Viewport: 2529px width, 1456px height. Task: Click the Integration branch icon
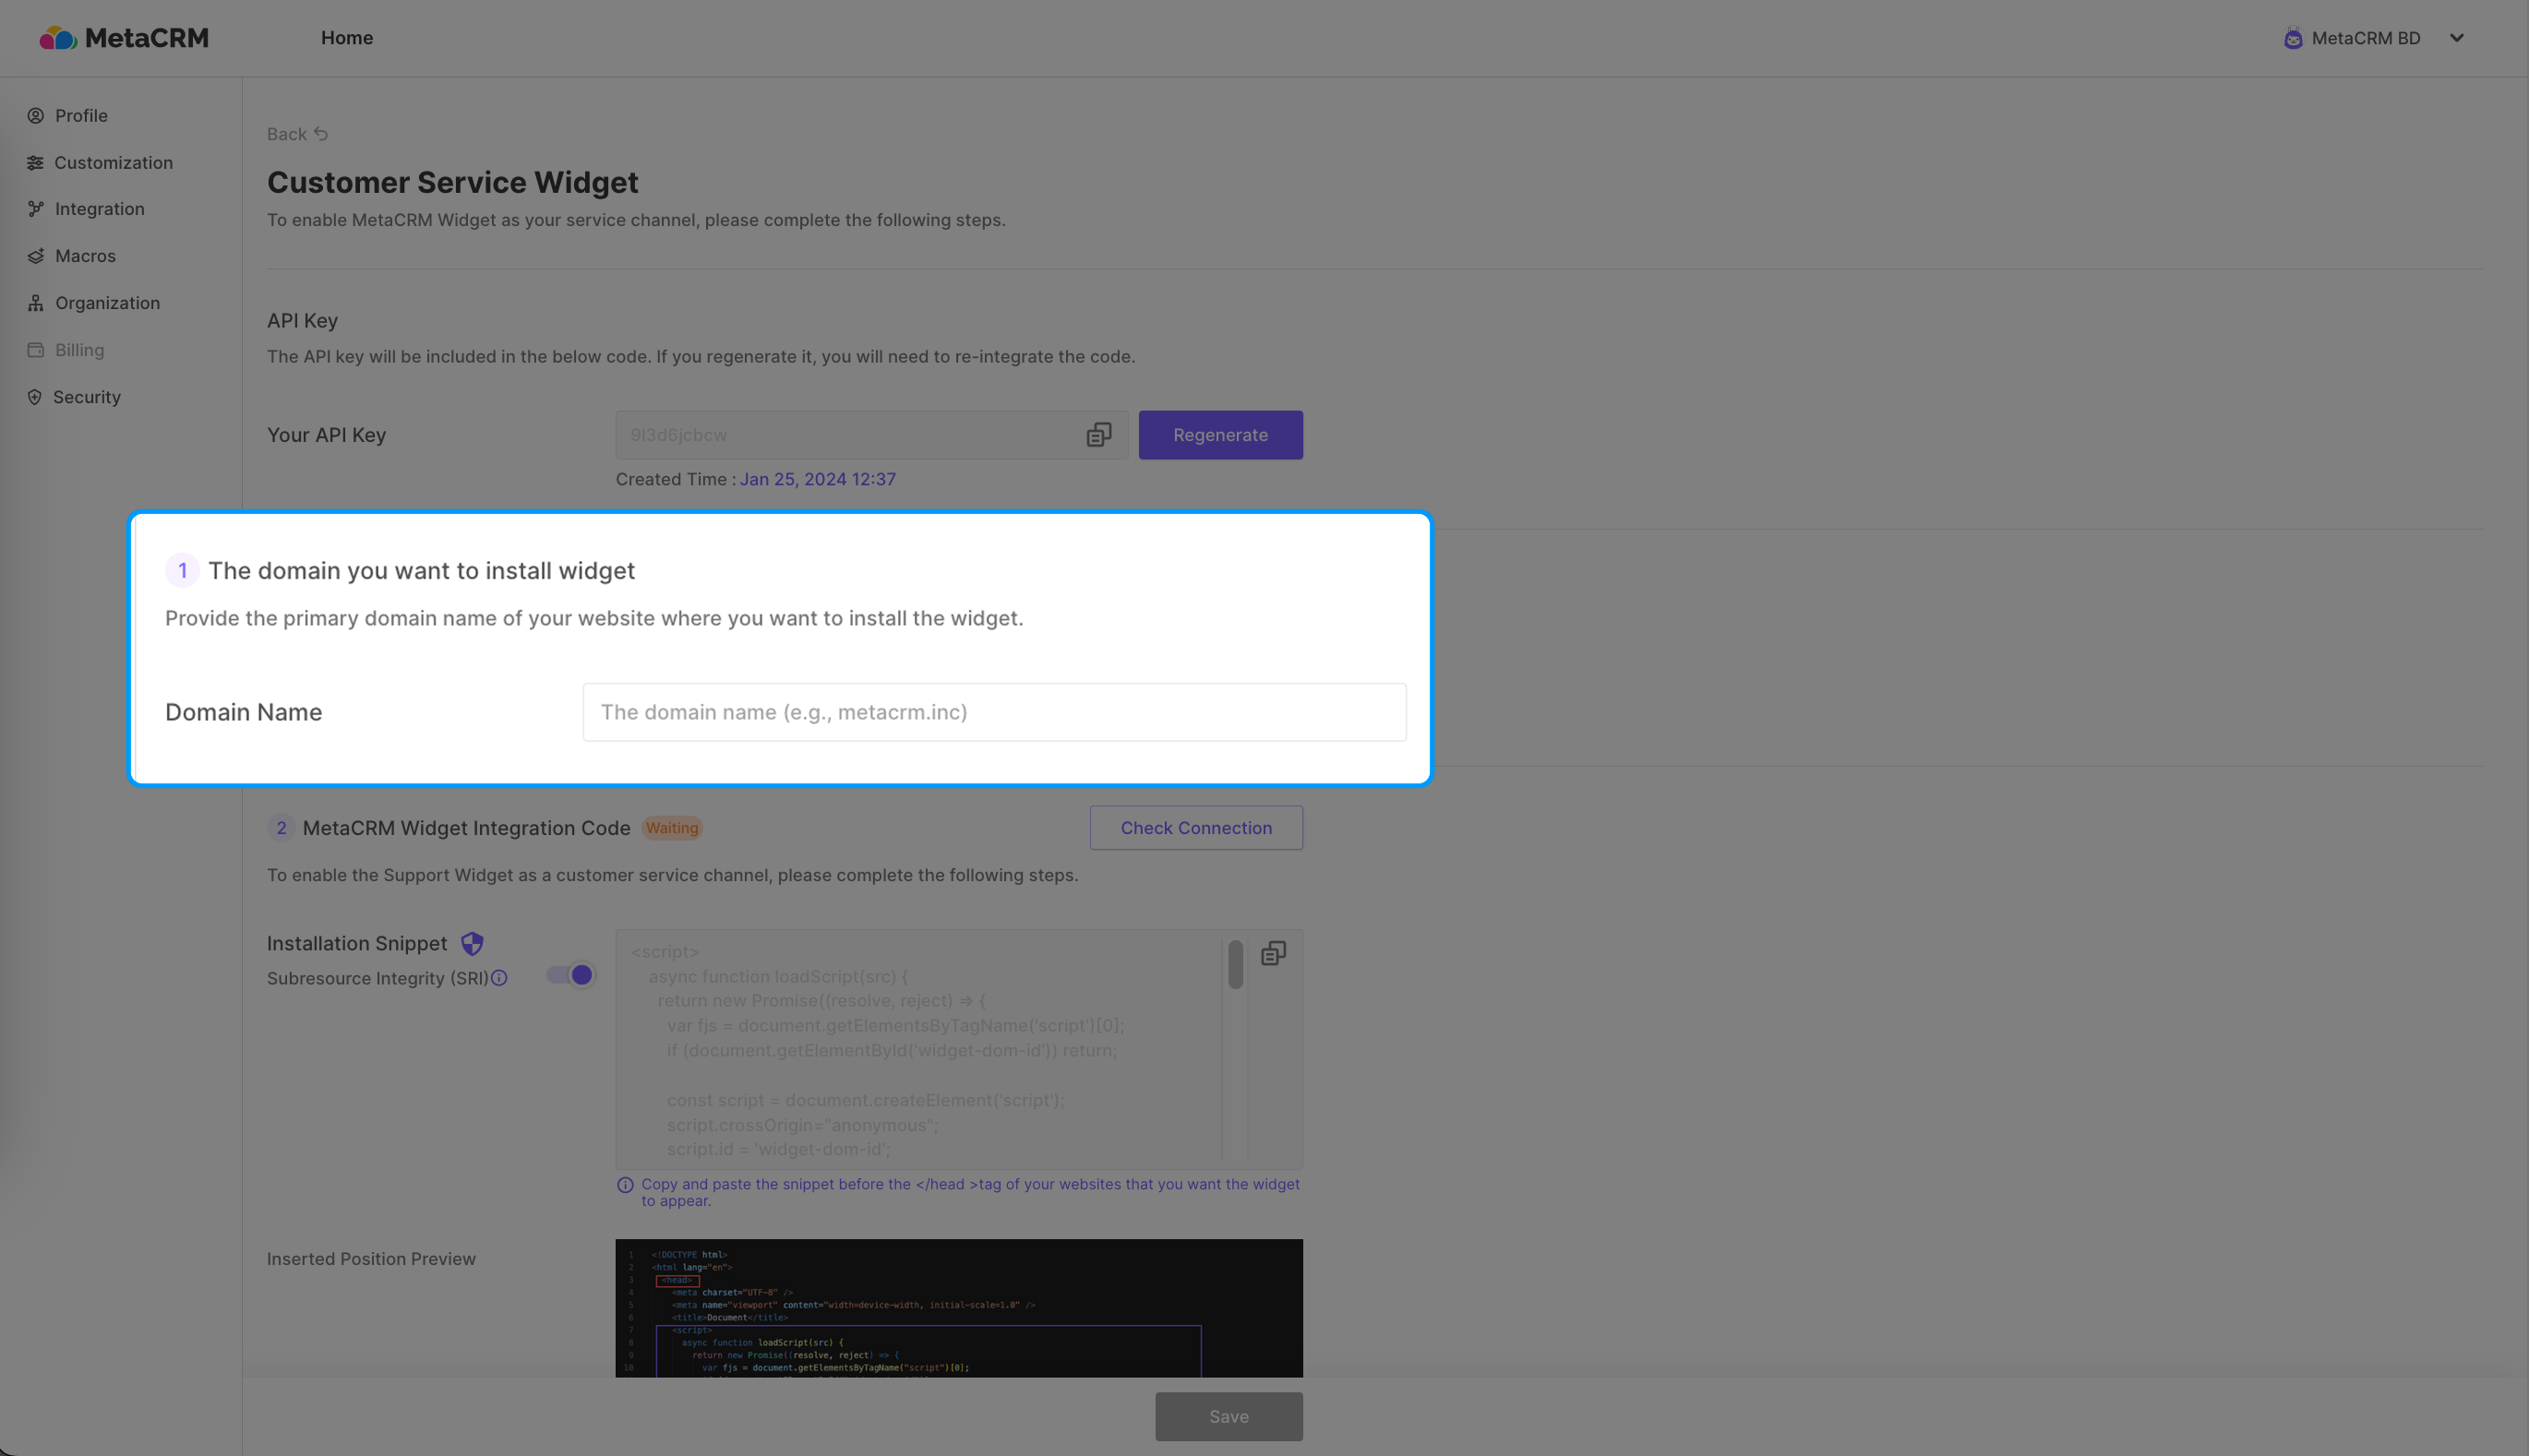tap(36, 209)
